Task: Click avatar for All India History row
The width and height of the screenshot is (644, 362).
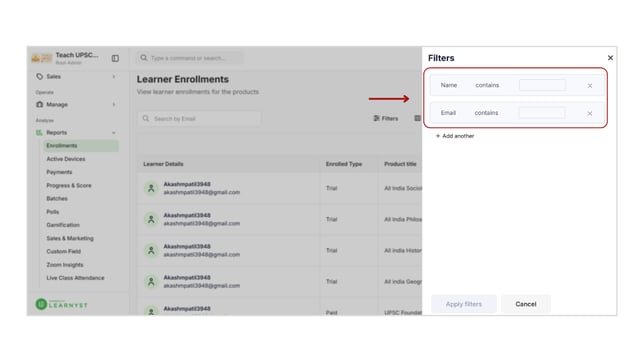Action: click(151, 251)
